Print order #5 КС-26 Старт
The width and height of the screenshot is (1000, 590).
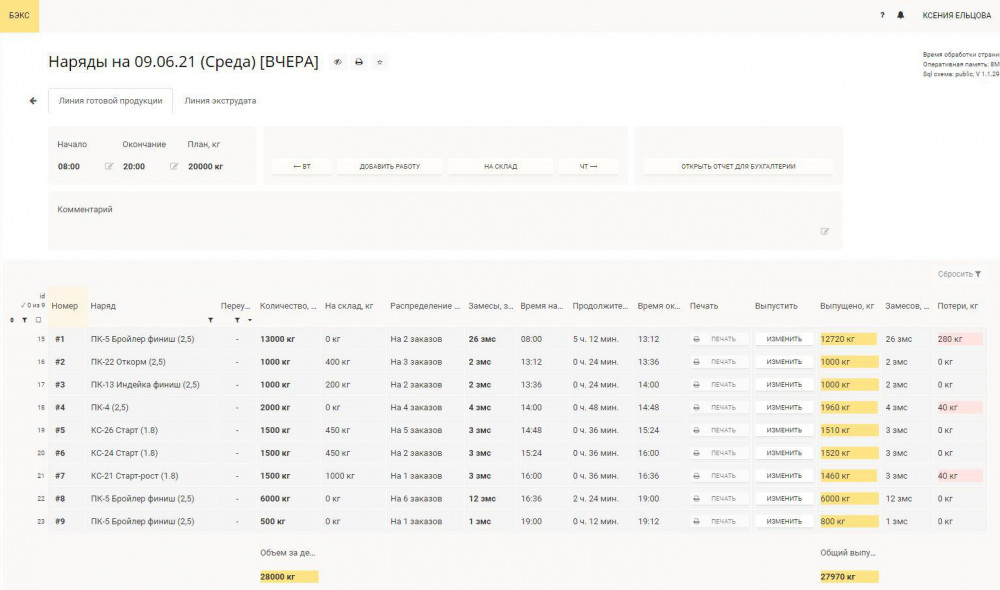coord(718,431)
